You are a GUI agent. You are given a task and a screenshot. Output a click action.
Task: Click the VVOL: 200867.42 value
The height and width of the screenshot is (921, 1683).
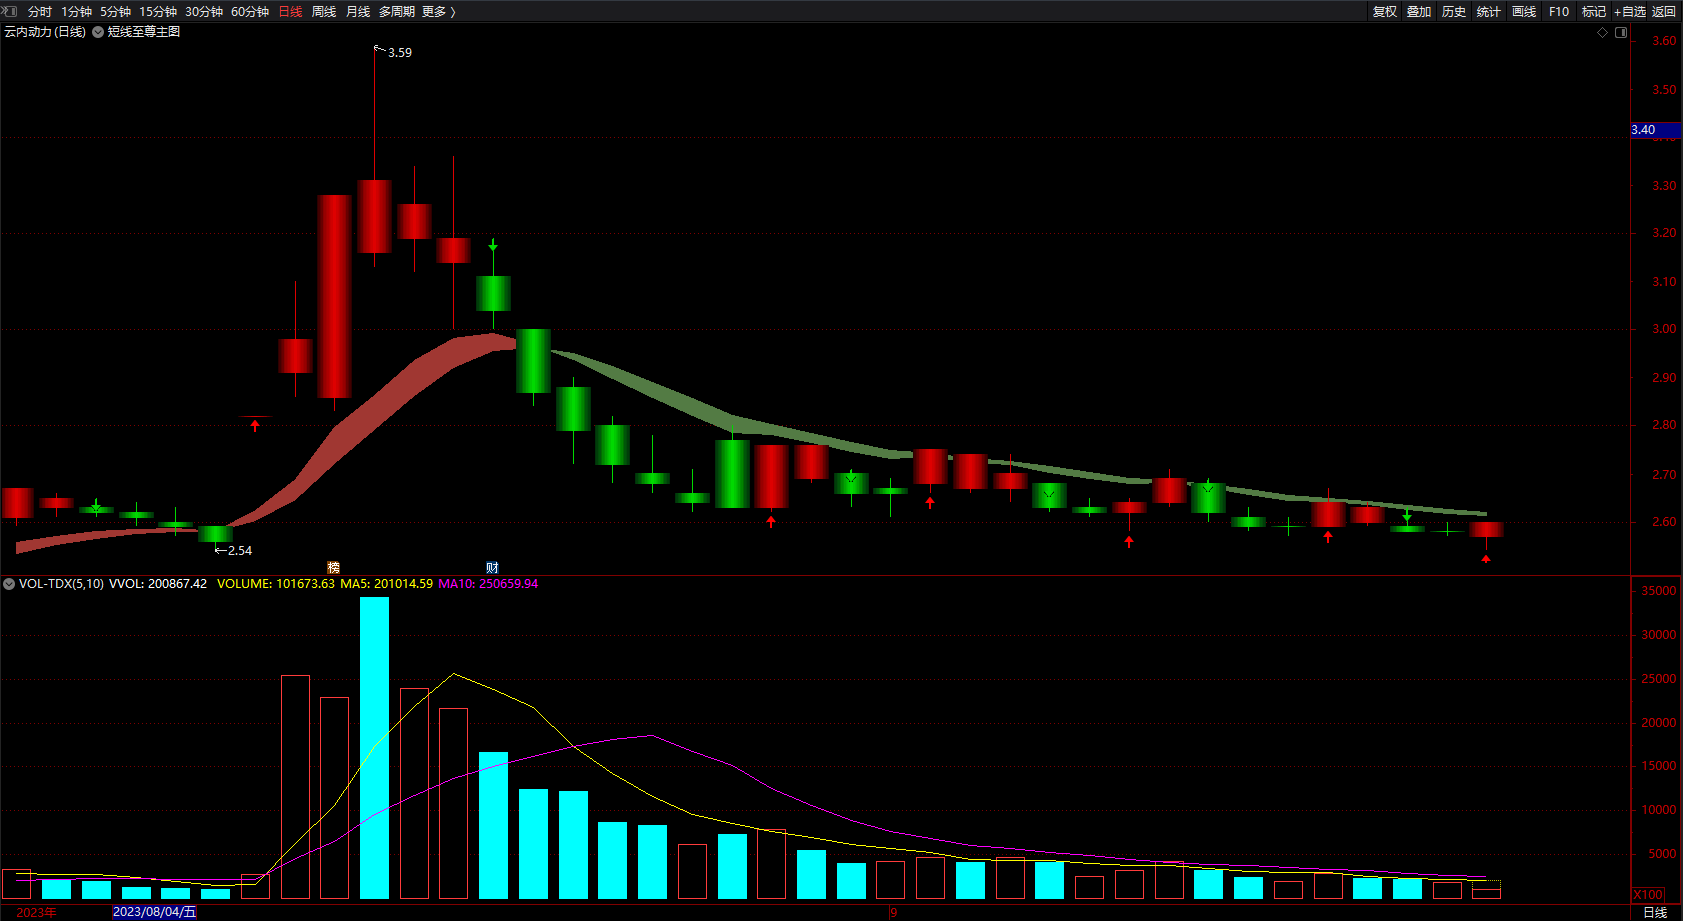[x=158, y=584]
